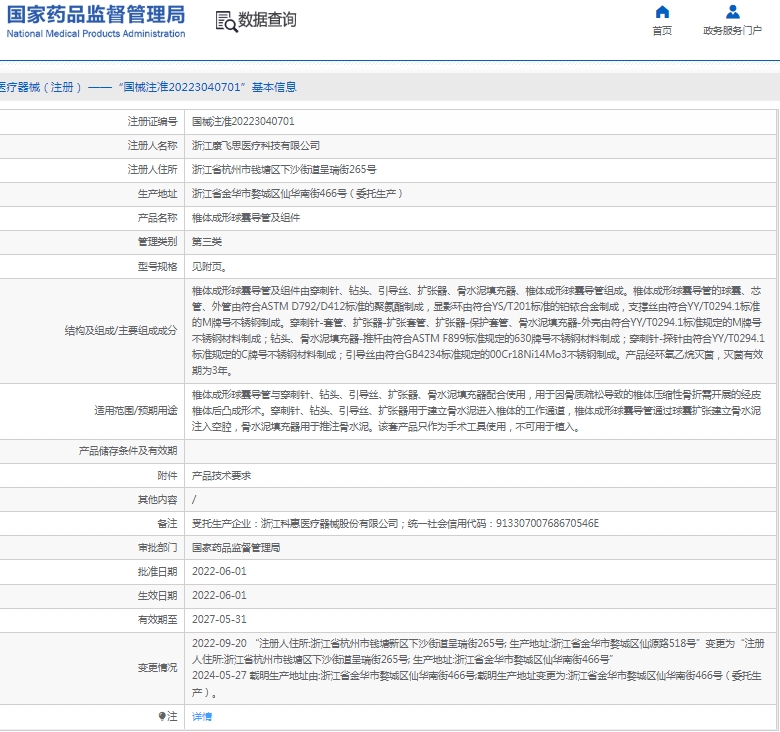Click the 见附页。 specification value
Screen dimensions: 780x732
coord(209,267)
